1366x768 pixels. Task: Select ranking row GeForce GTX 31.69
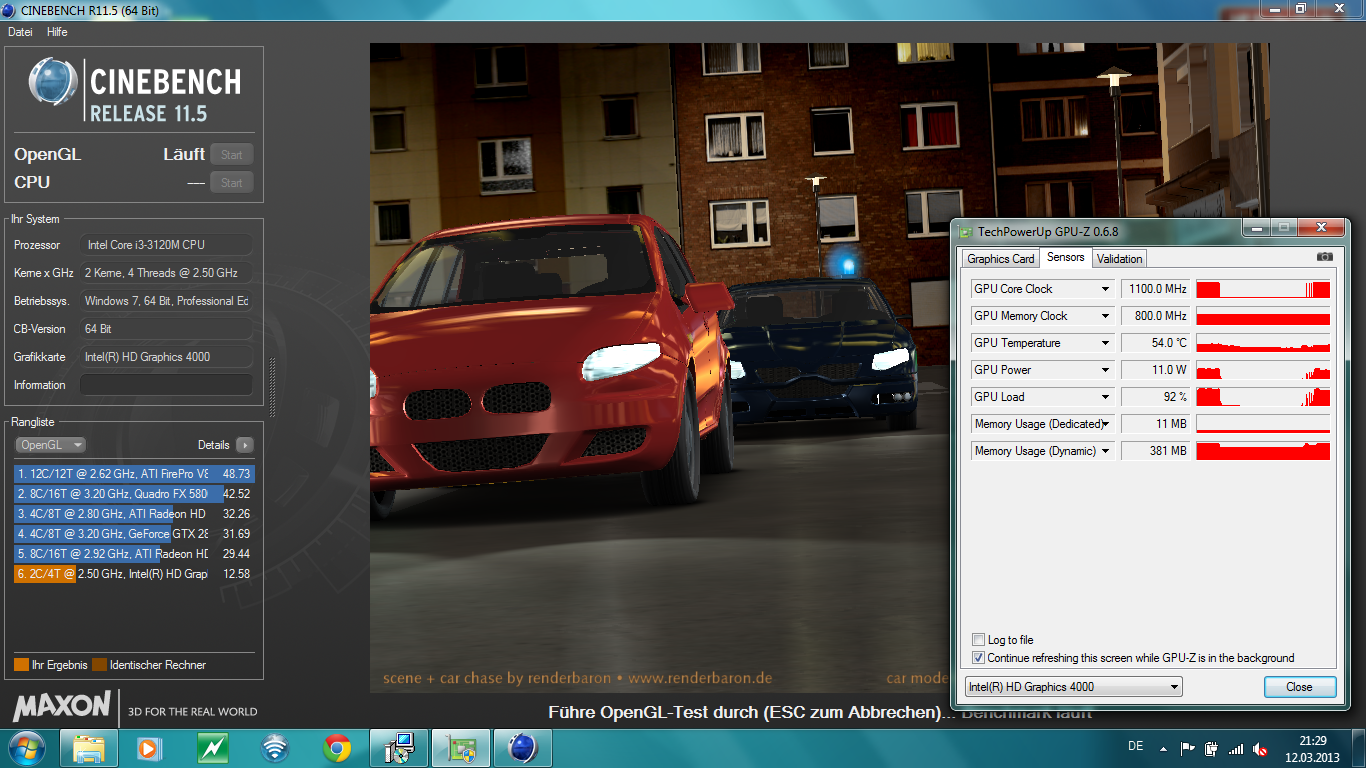(x=134, y=534)
